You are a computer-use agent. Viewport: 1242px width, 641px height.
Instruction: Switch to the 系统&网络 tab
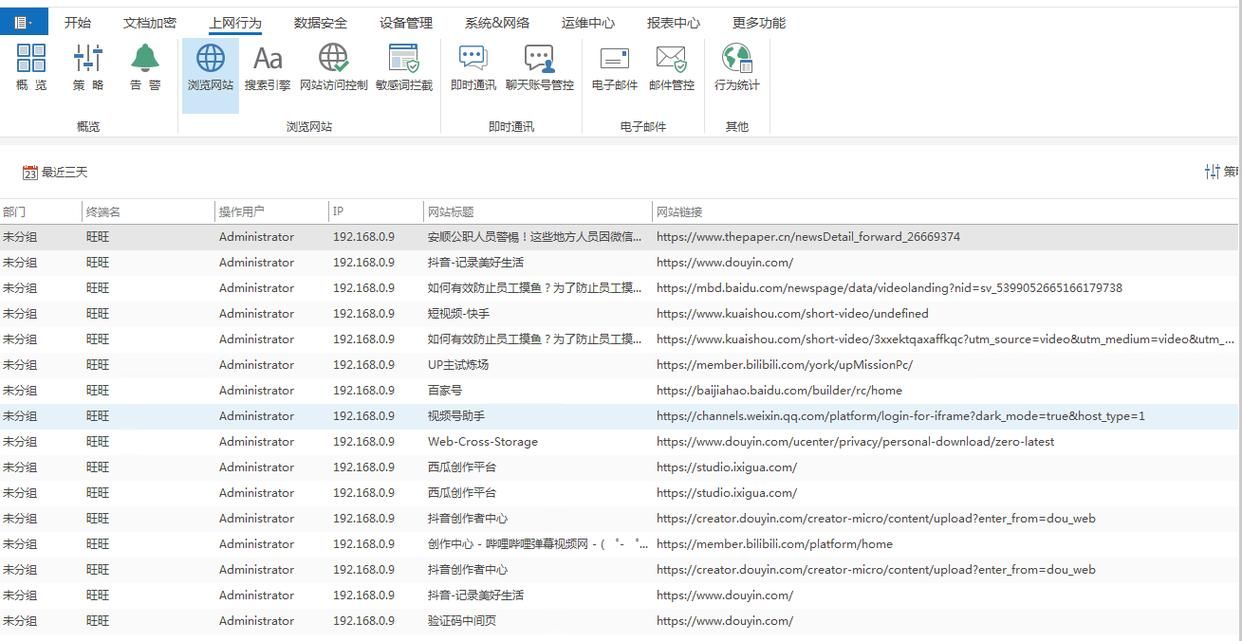click(497, 22)
